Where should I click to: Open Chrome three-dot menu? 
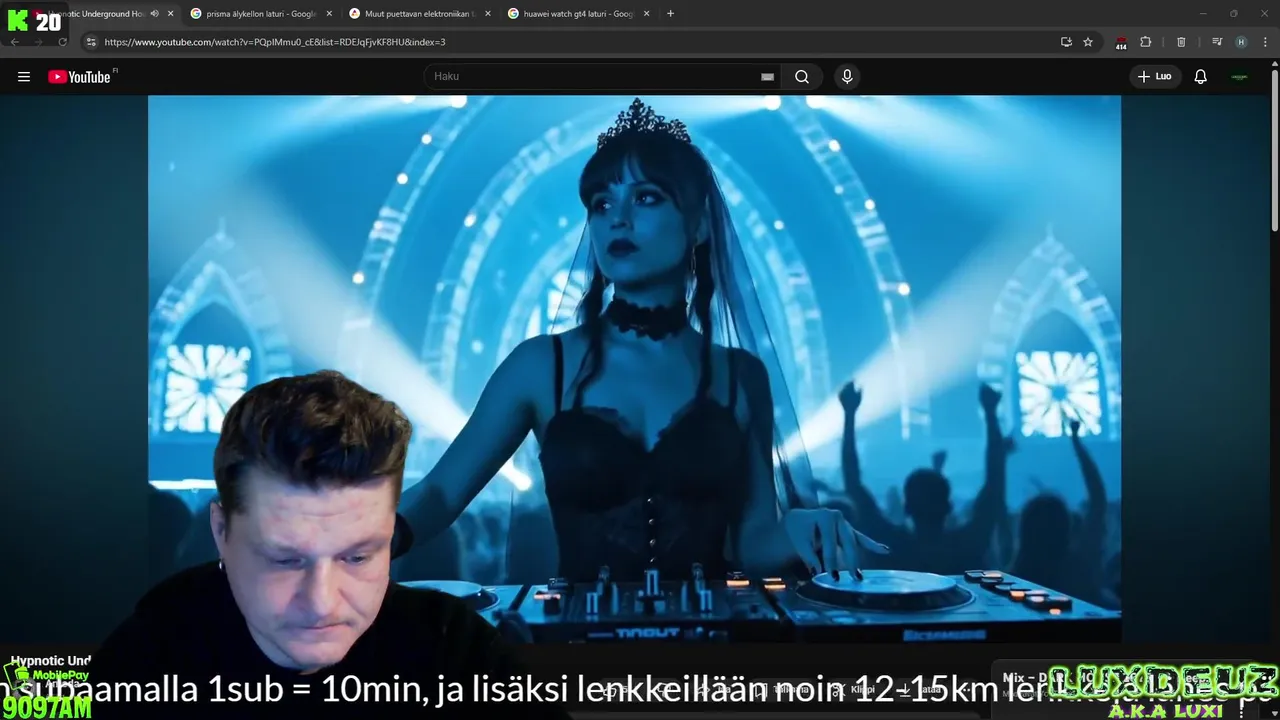pyautogui.click(x=1266, y=42)
